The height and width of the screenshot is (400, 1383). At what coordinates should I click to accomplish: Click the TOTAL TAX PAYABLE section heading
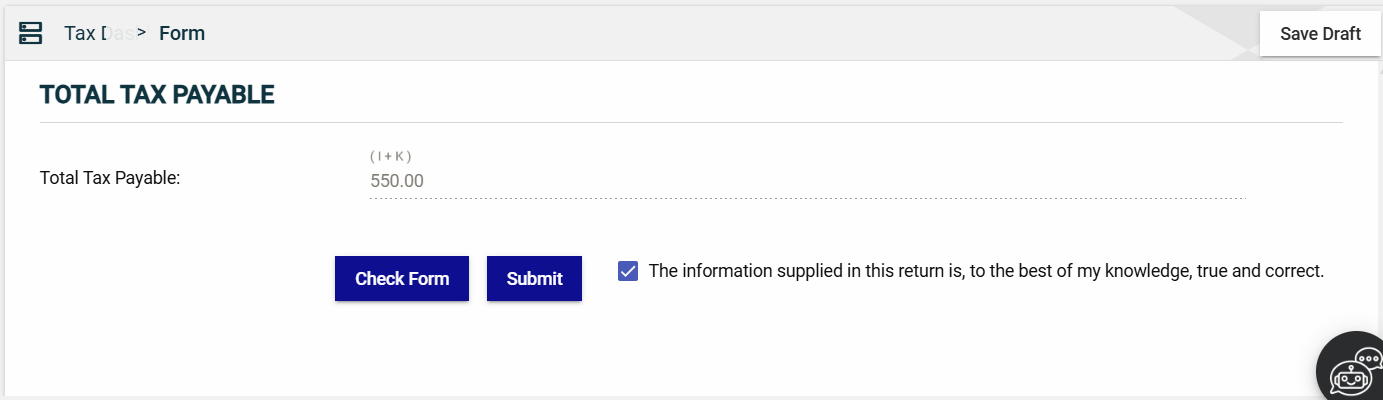[x=157, y=95]
